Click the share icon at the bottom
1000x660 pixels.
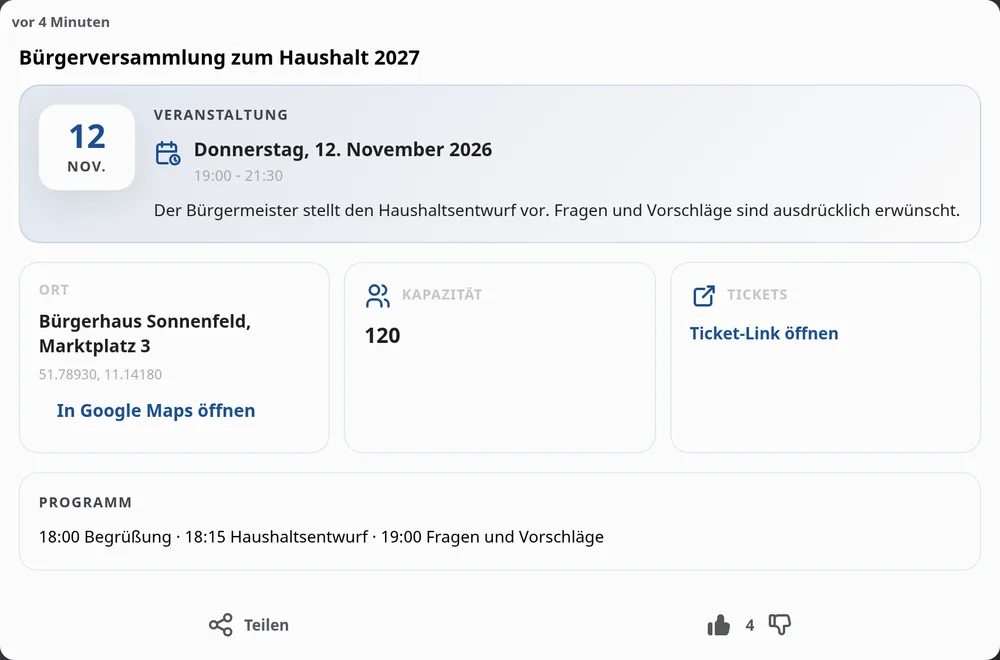(221, 625)
